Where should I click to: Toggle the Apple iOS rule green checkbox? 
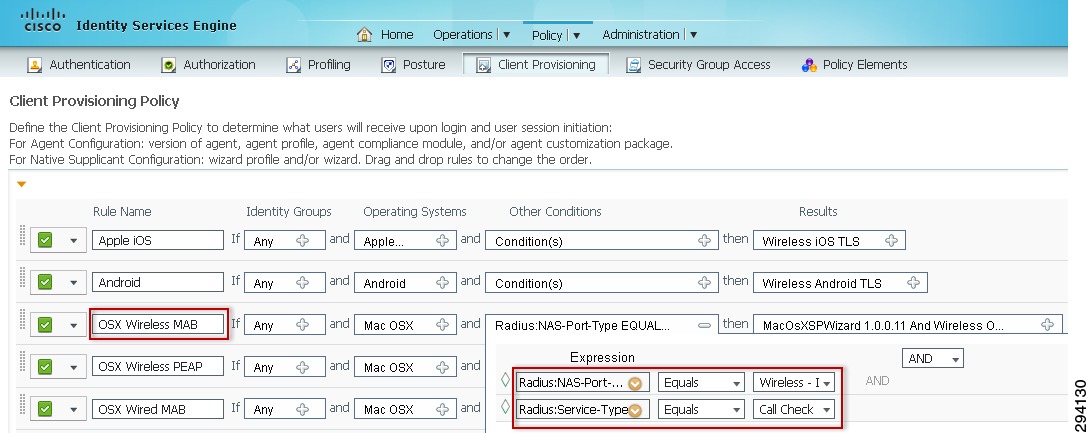pyautogui.click(x=45, y=240)
